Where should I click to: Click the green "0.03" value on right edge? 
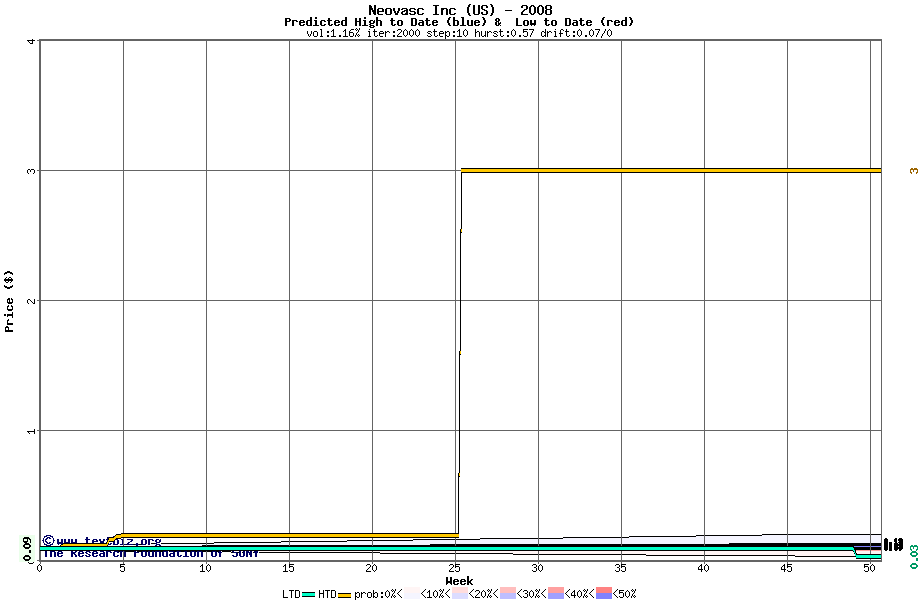pyautogui.click(x=914, y=557)
